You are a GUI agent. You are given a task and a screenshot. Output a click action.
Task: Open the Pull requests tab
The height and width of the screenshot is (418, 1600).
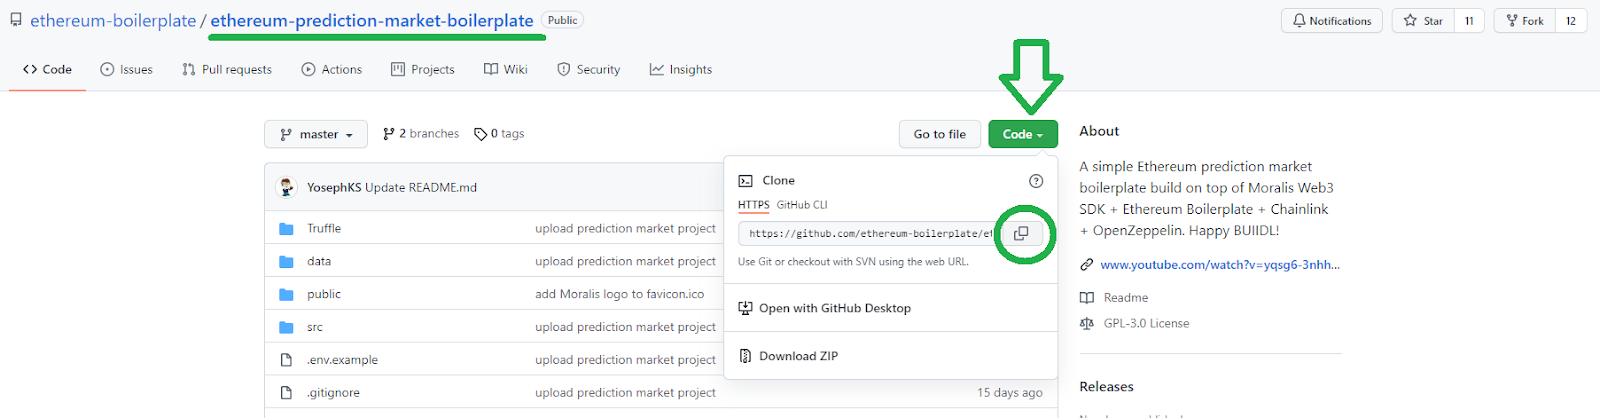coord(227,70)
